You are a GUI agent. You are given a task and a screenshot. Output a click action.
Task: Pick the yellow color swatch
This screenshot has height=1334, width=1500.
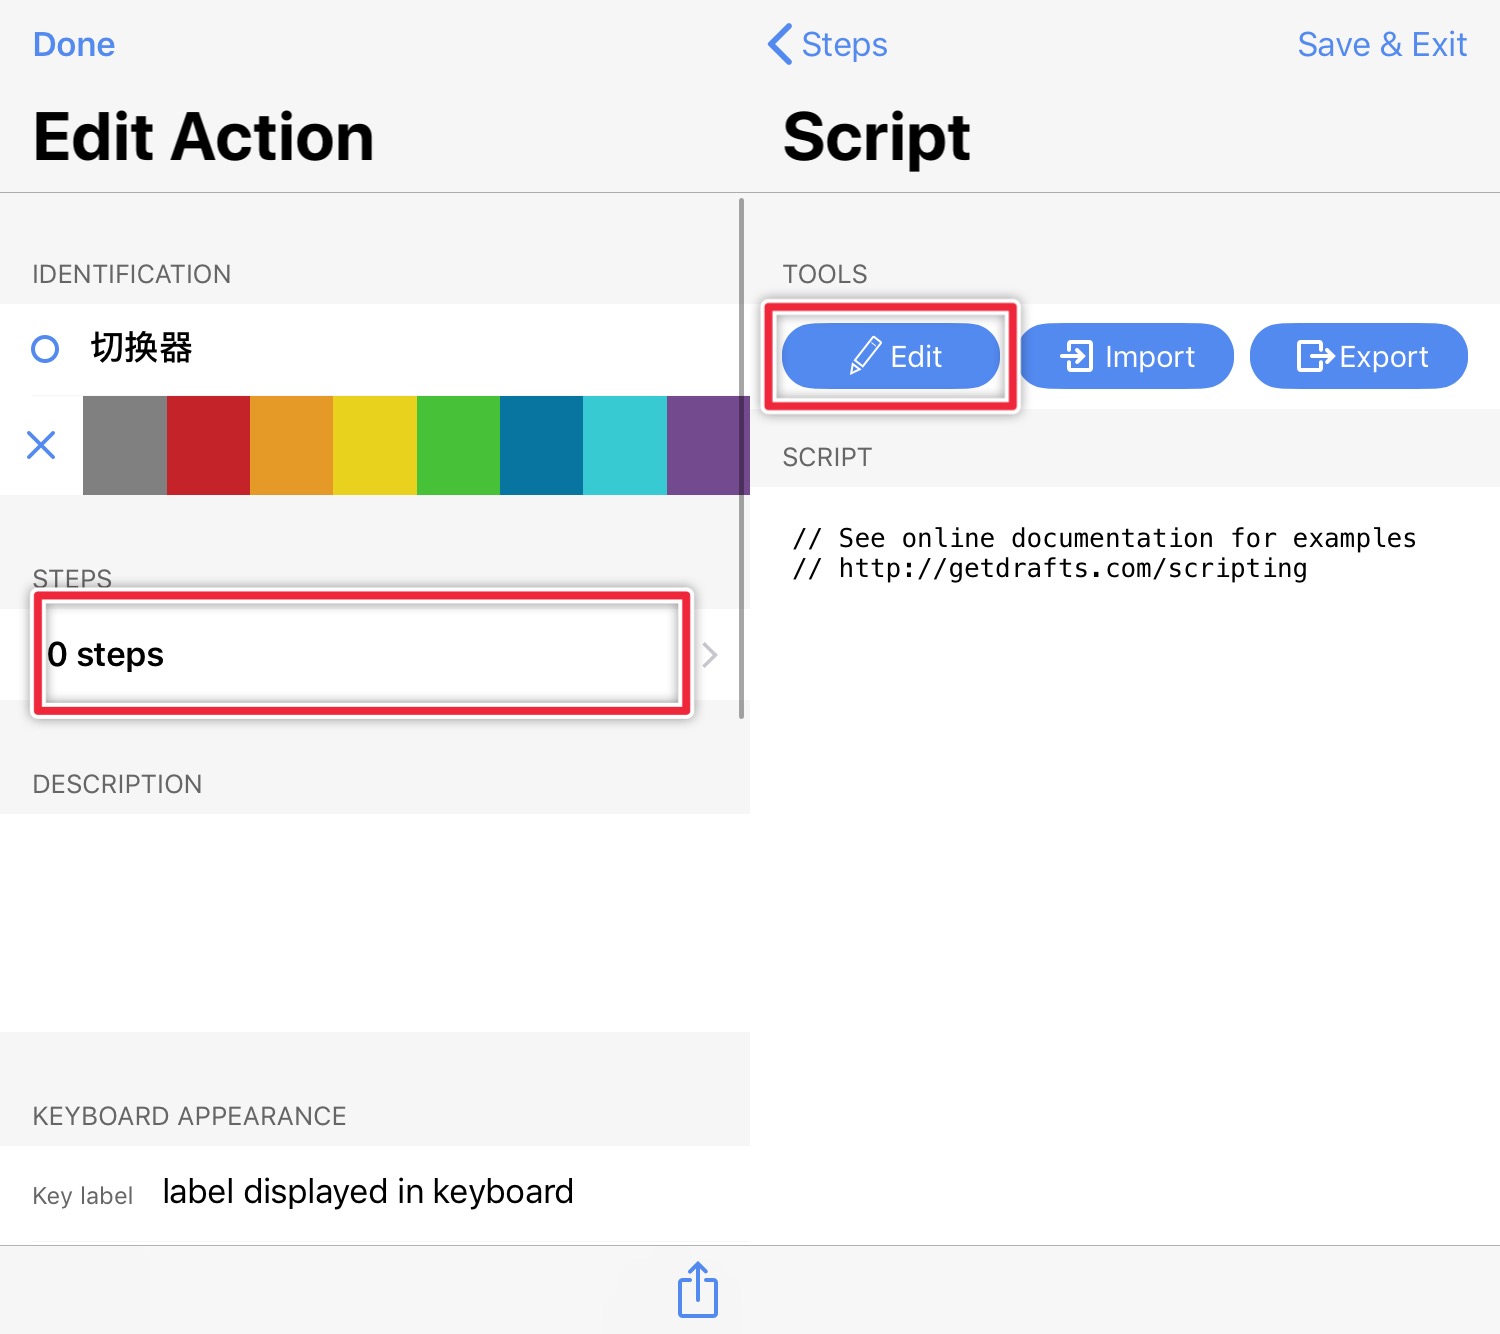click(x=375, y=445)
